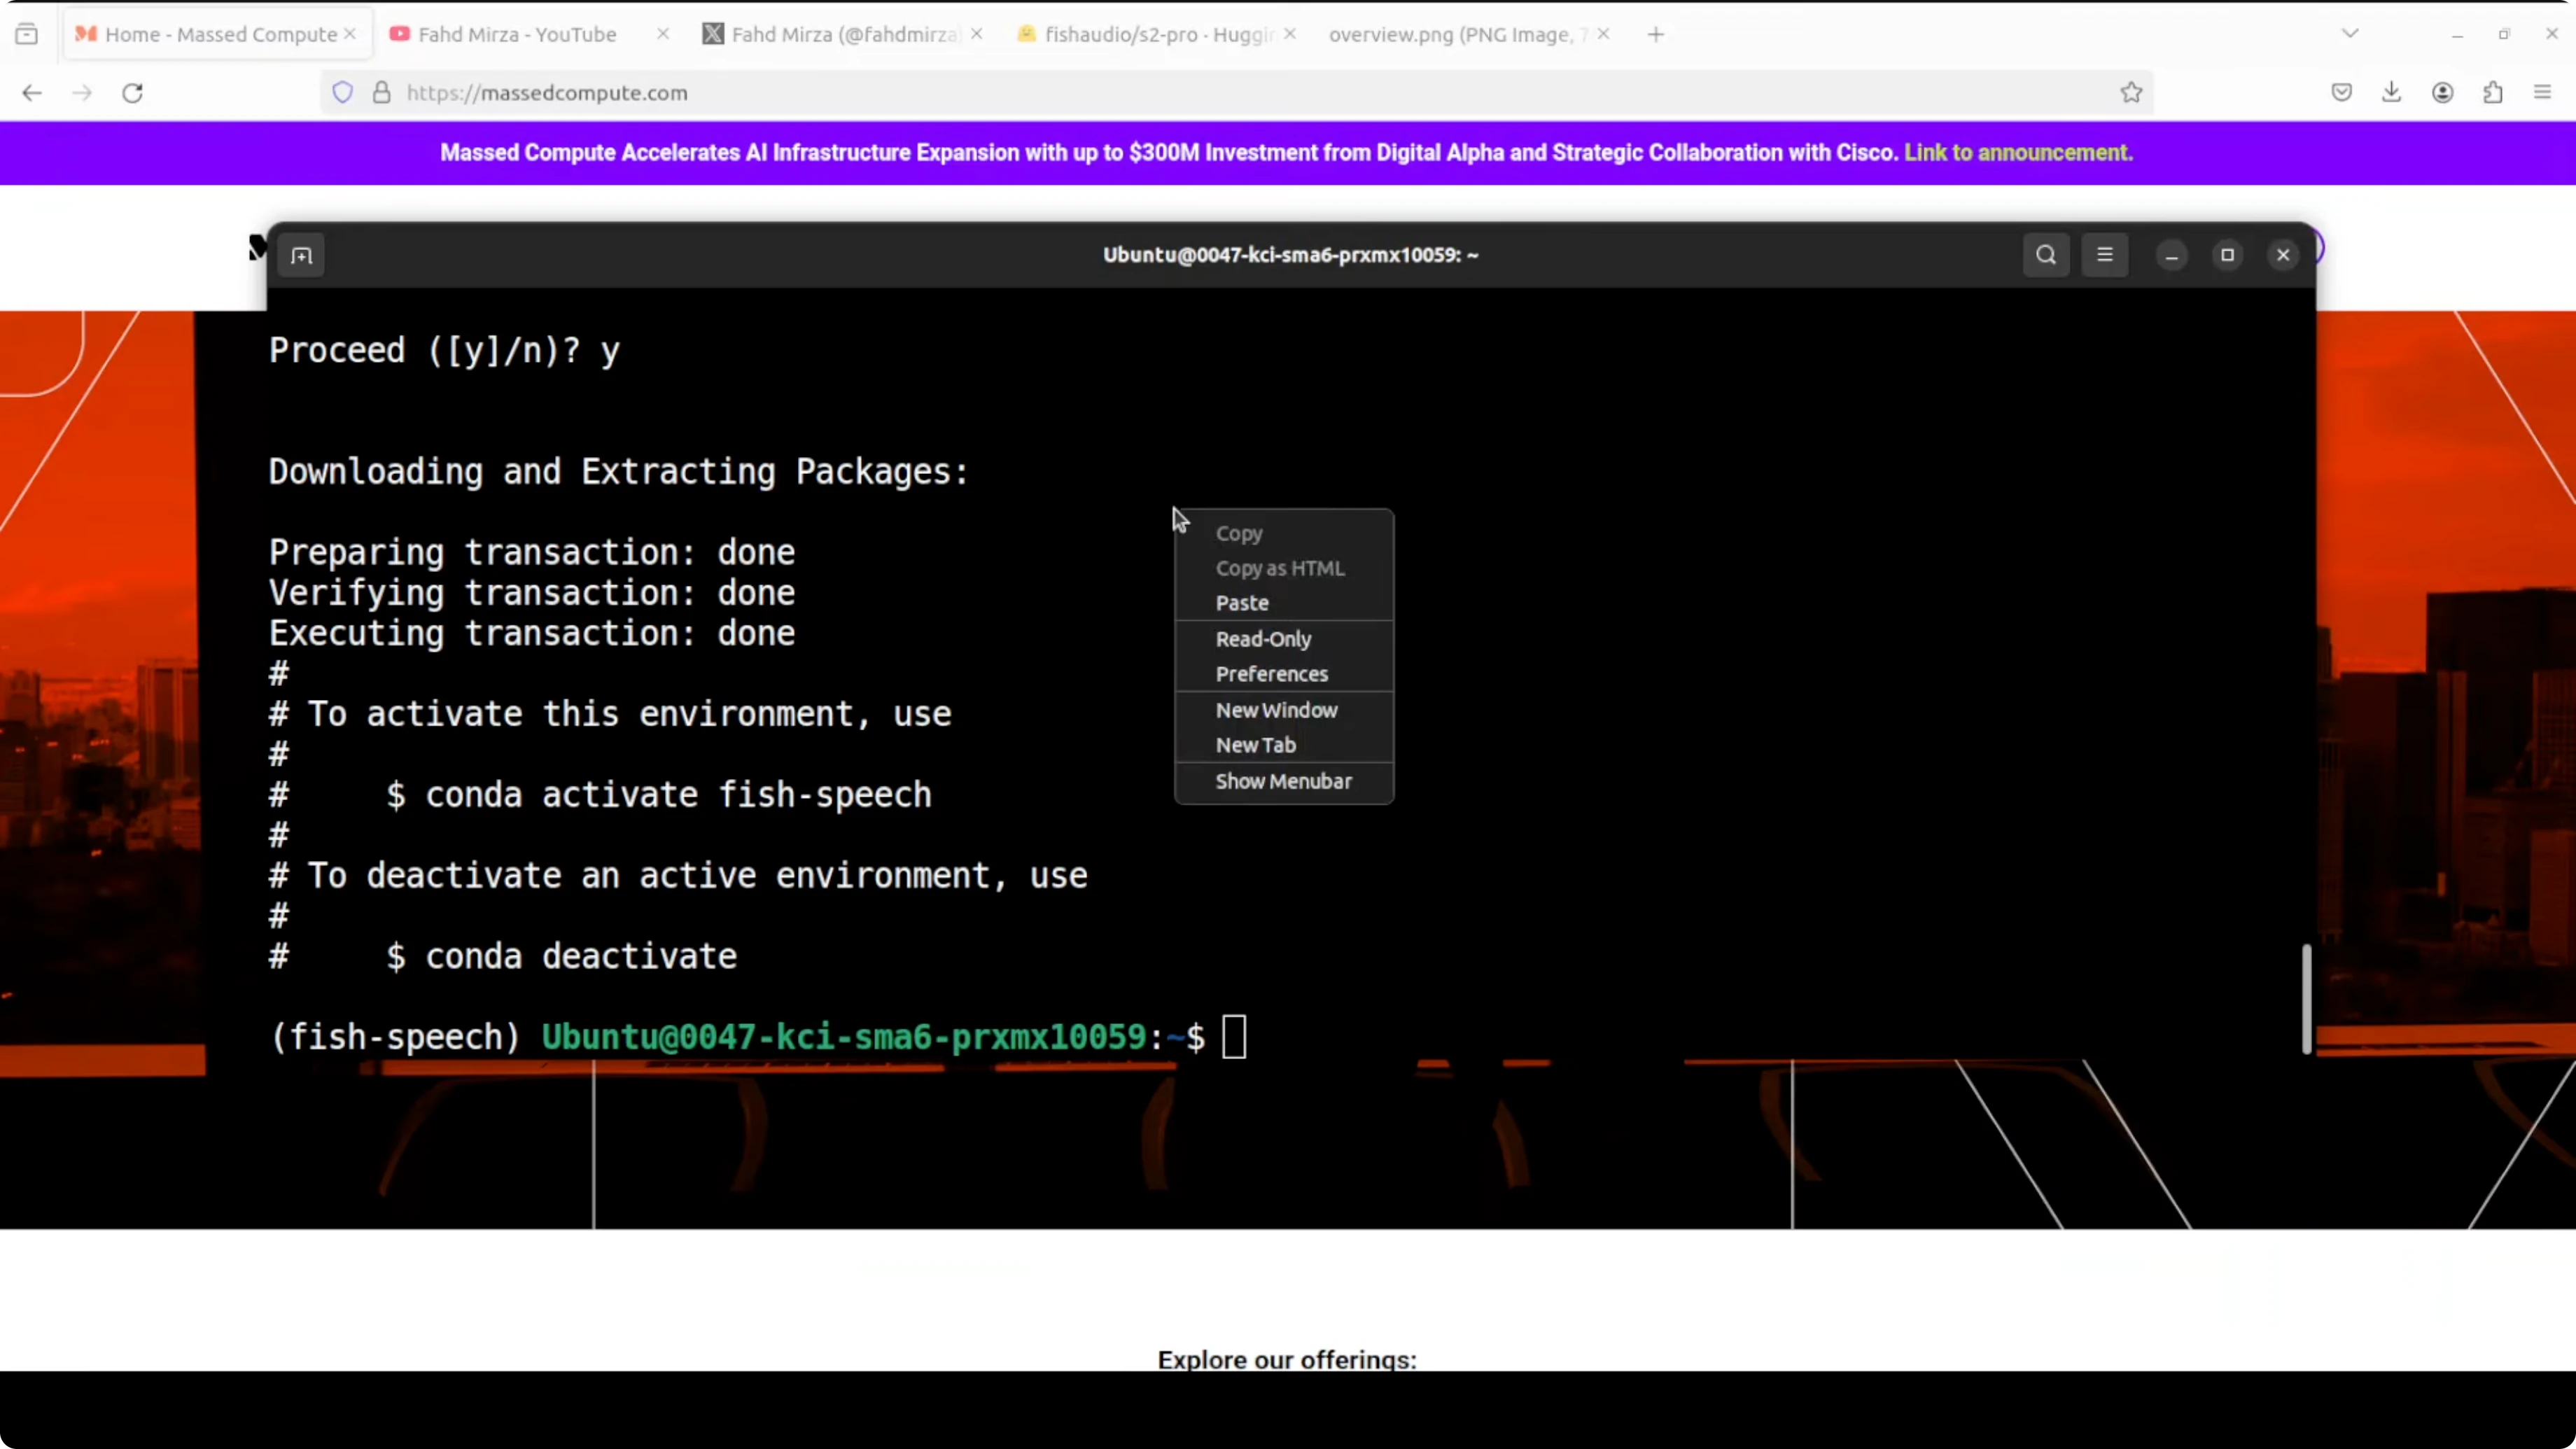Select Paste from the context menu

tap(1243, 603)
